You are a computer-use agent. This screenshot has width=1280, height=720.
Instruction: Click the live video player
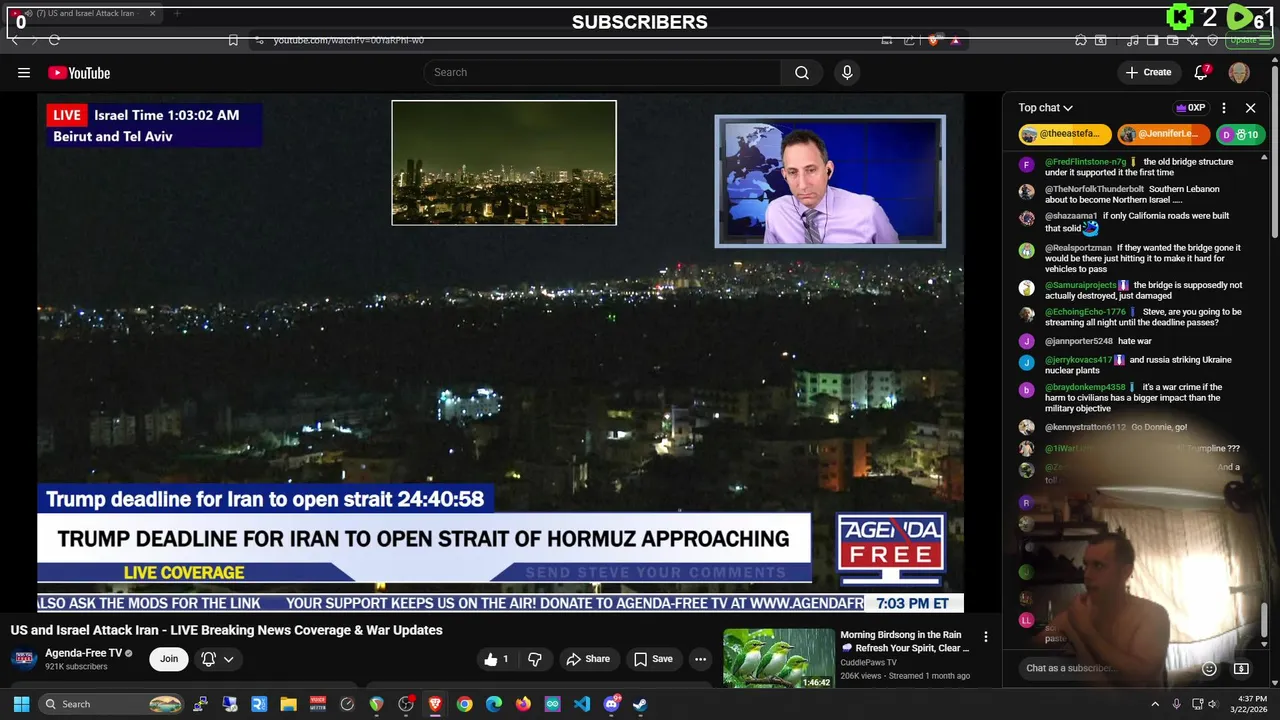click(500, 353)
